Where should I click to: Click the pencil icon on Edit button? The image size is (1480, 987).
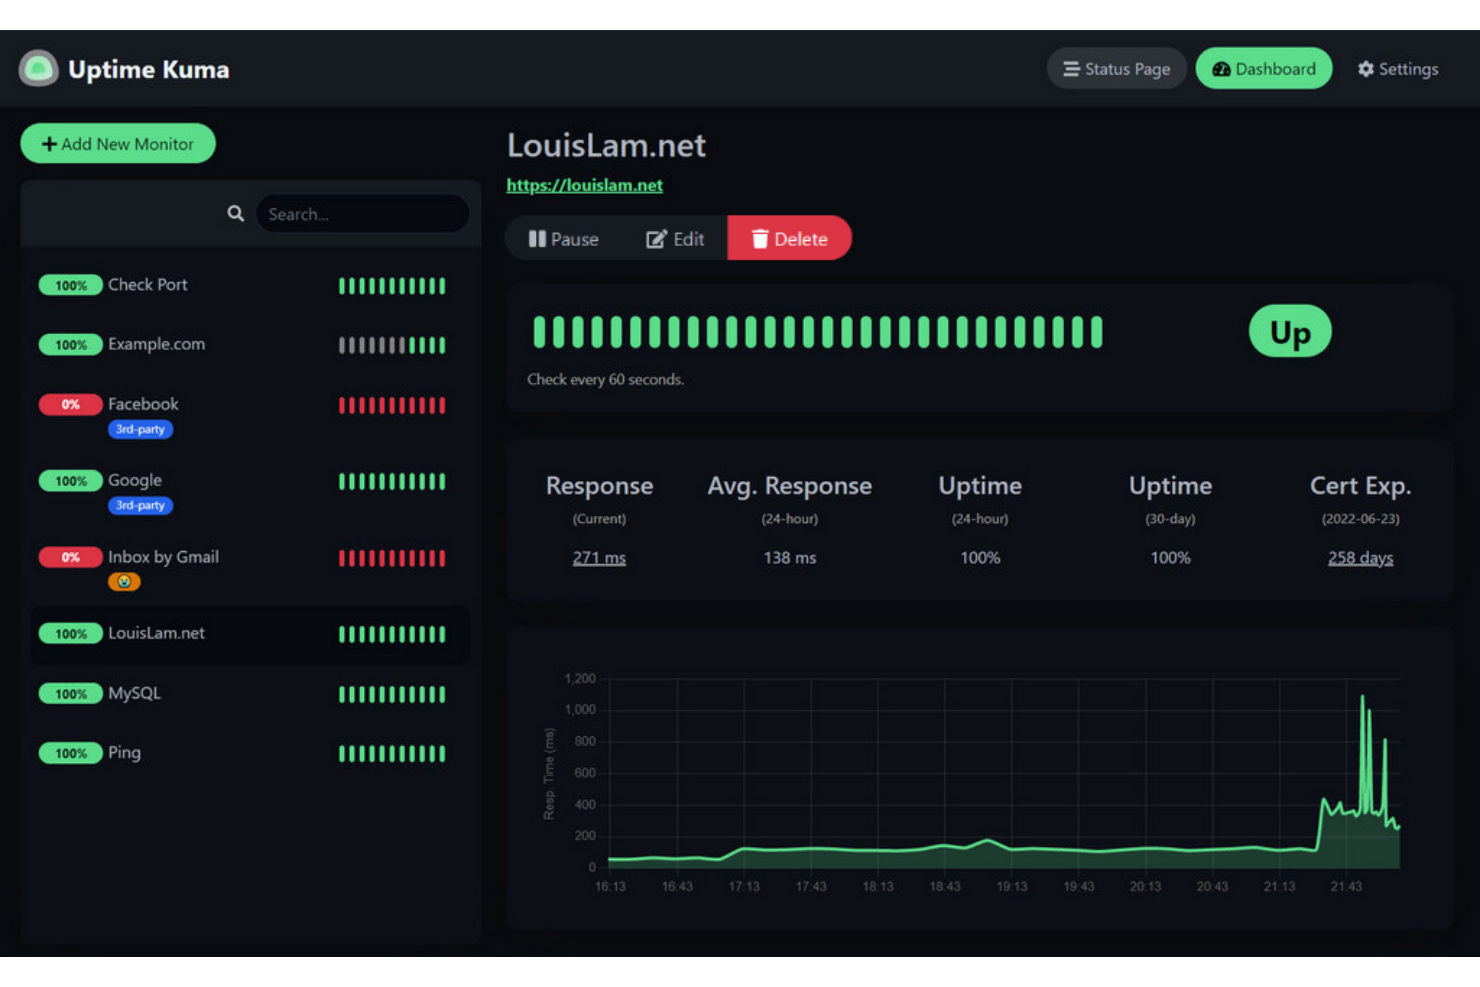coord(655,238)
